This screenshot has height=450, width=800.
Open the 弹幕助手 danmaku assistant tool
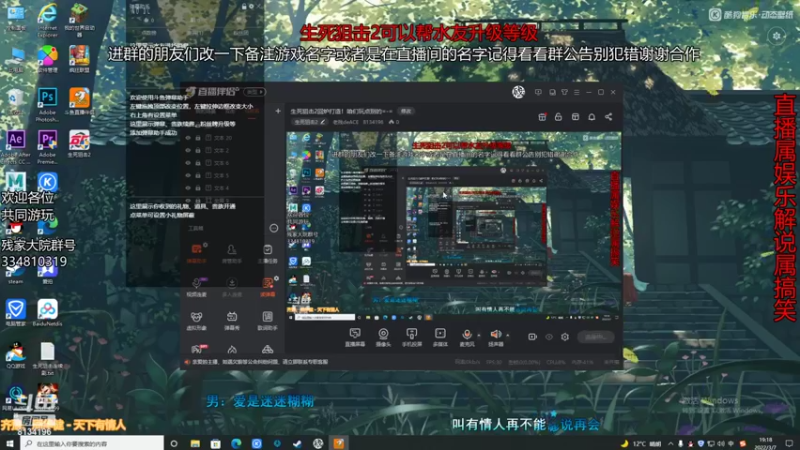[x=196, y=253]
